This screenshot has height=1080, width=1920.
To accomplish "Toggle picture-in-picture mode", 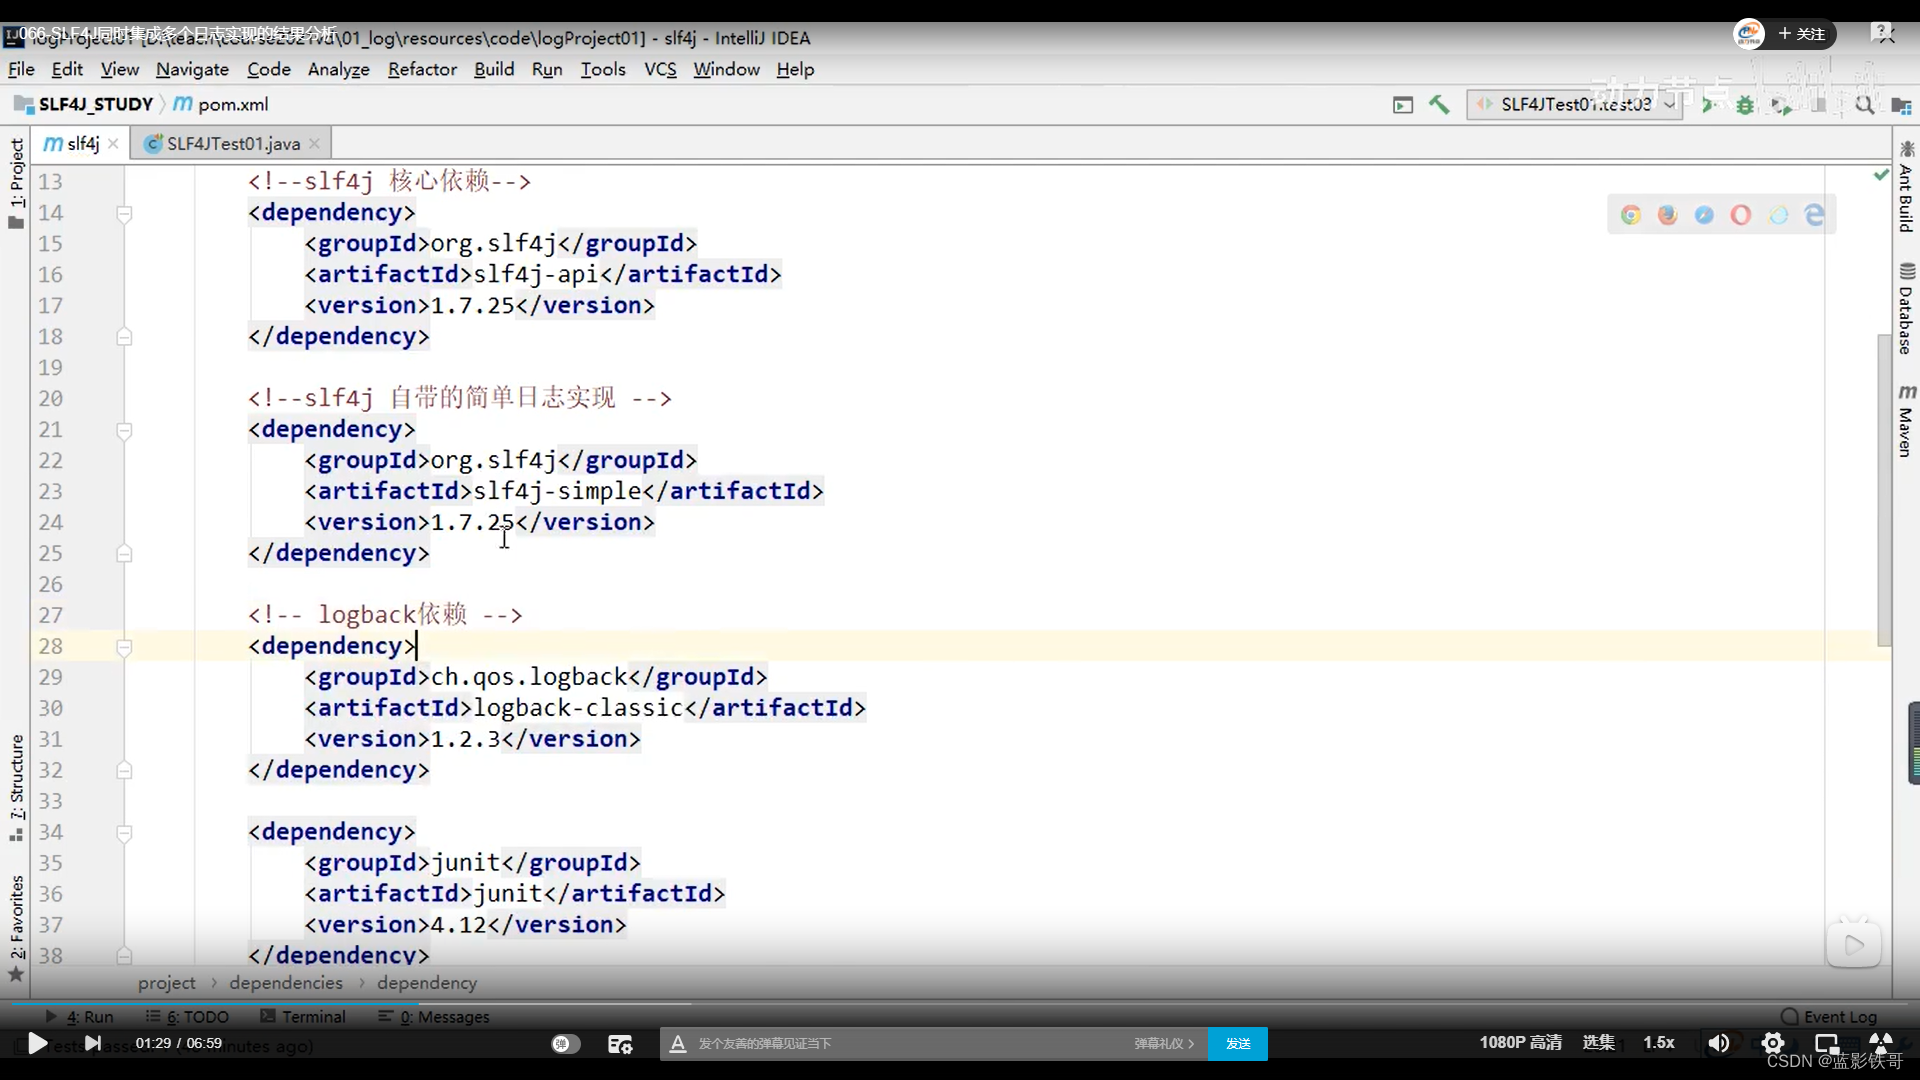I will click(x=1827, y=1043).
